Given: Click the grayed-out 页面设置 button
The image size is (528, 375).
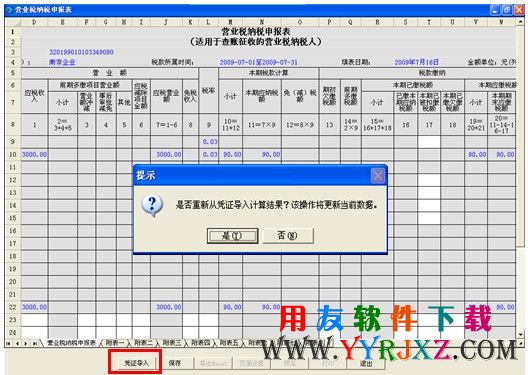Looking at the screenshot, I should (251, 363).
